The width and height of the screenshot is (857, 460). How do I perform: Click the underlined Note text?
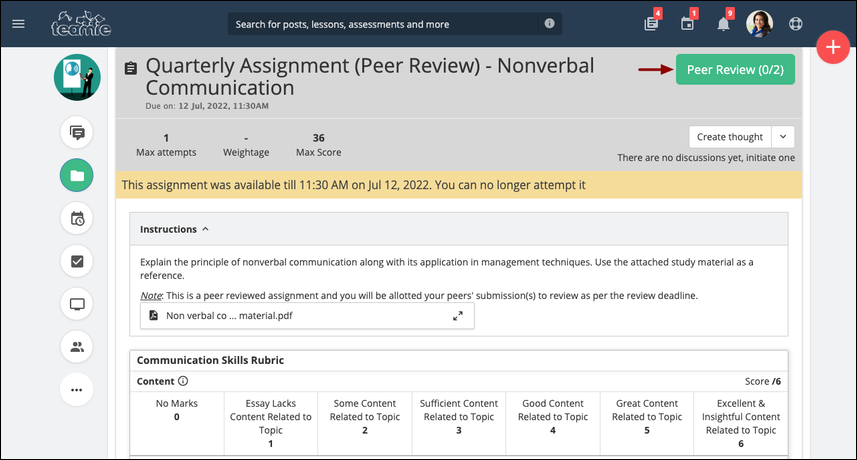point(151,296)
